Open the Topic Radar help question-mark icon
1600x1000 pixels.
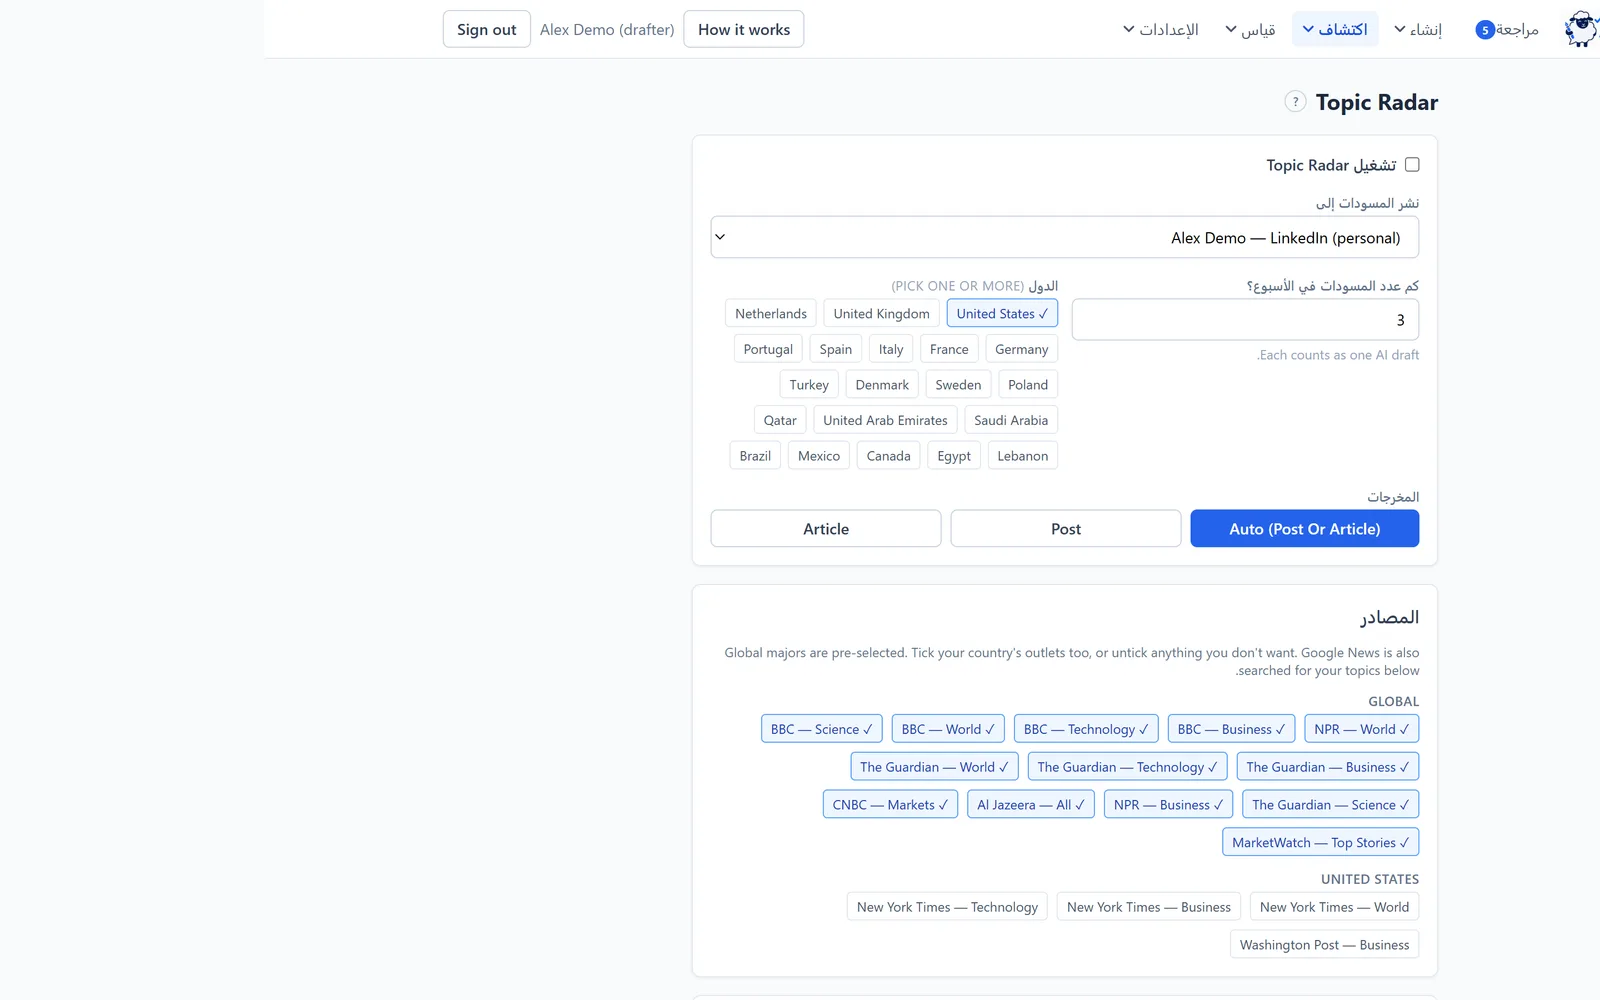click(x=1295, y=102)
